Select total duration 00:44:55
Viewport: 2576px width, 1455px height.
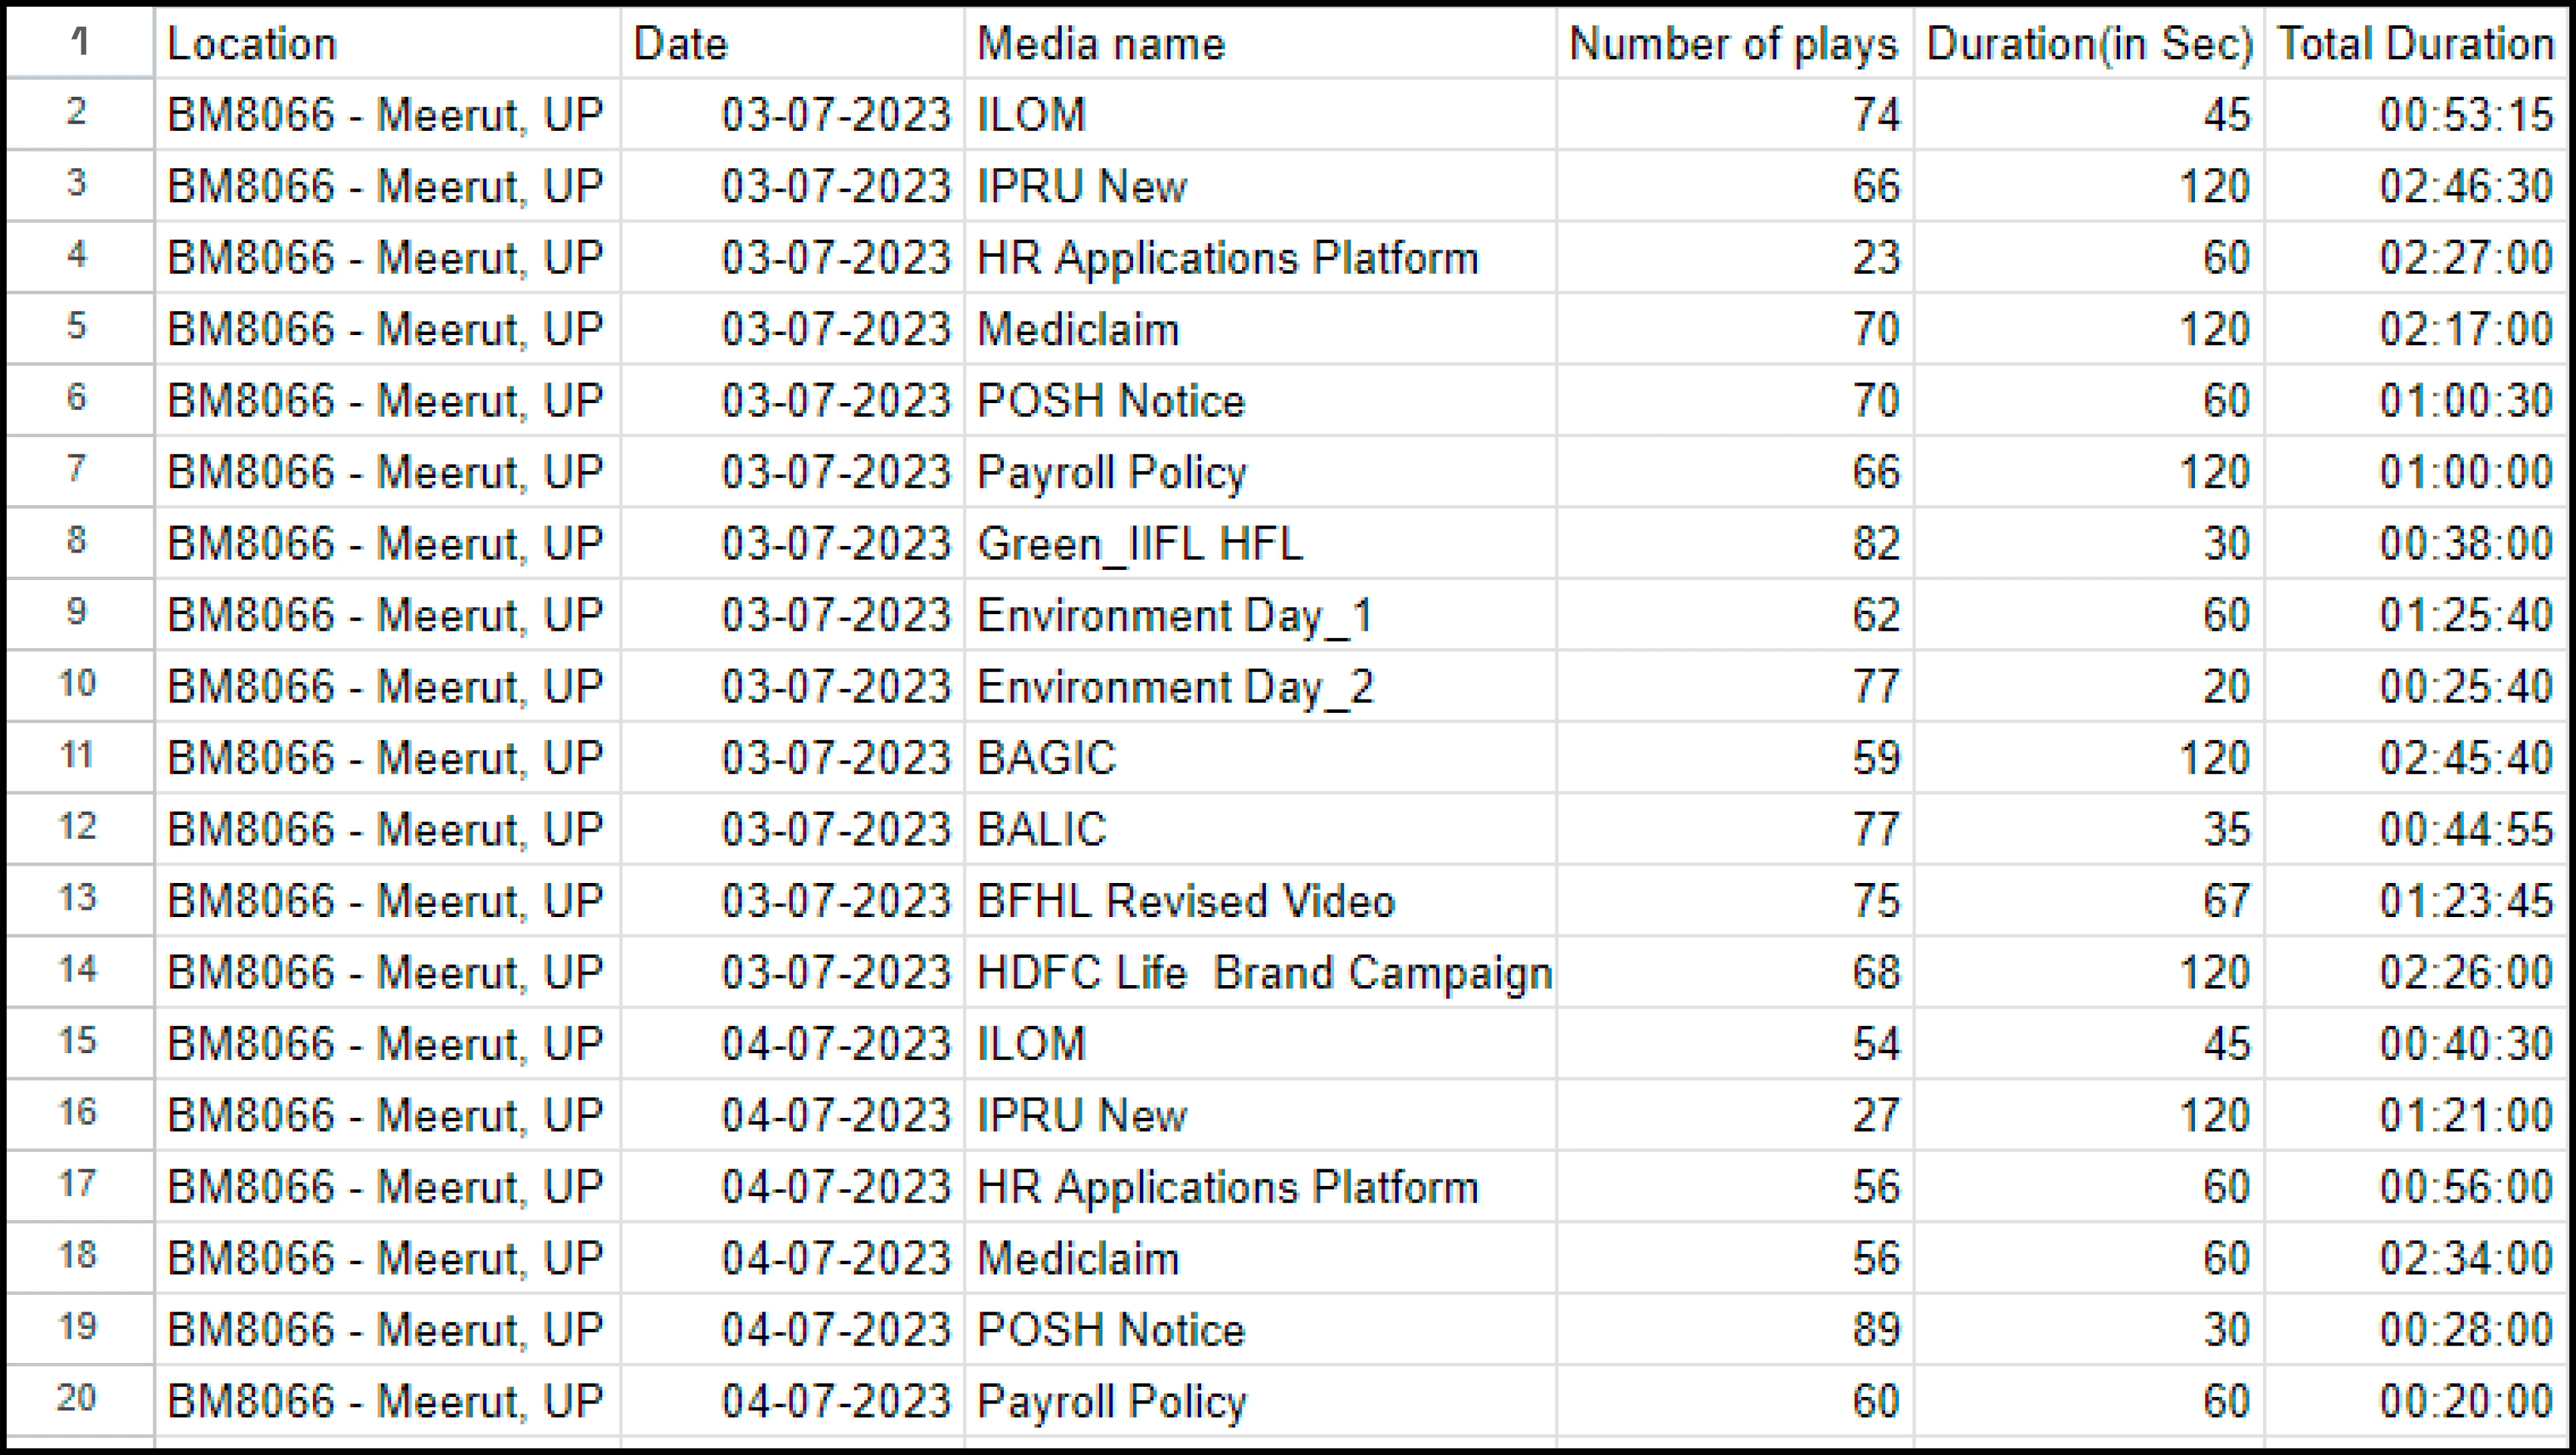tap(2416, 829)
